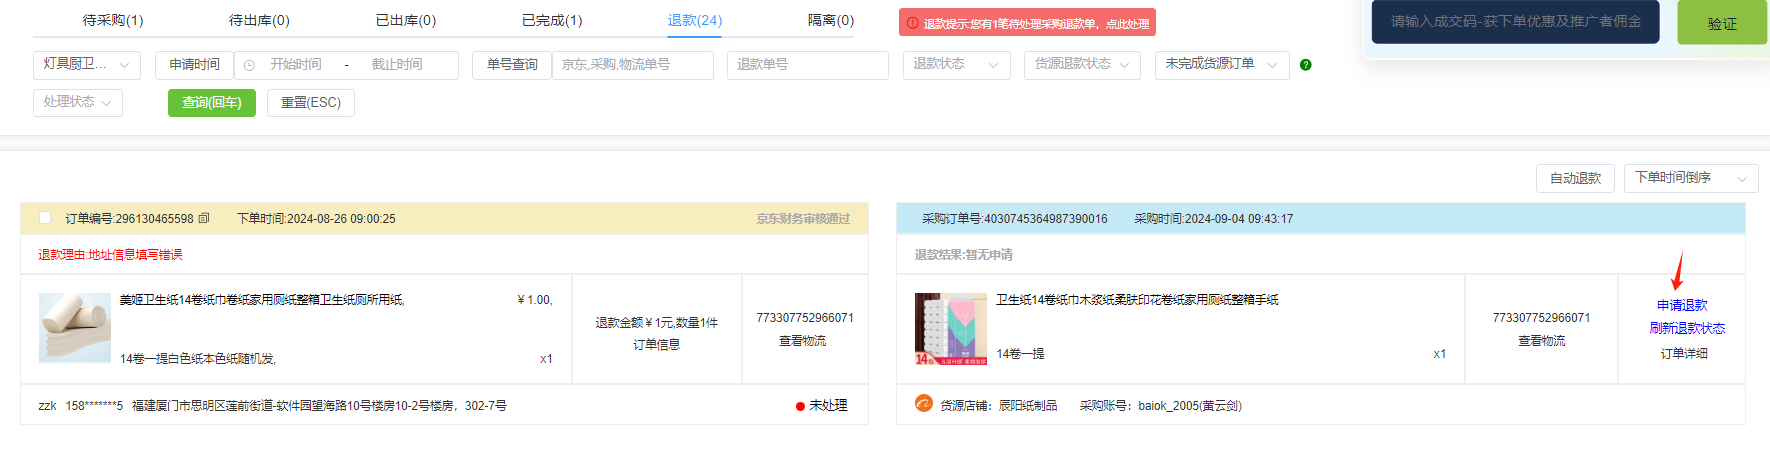Viewport: 1770px width, 451px height.
Task: Click the clock icon in the date range field
Action: pyautogui.click(x=249, y=65)
